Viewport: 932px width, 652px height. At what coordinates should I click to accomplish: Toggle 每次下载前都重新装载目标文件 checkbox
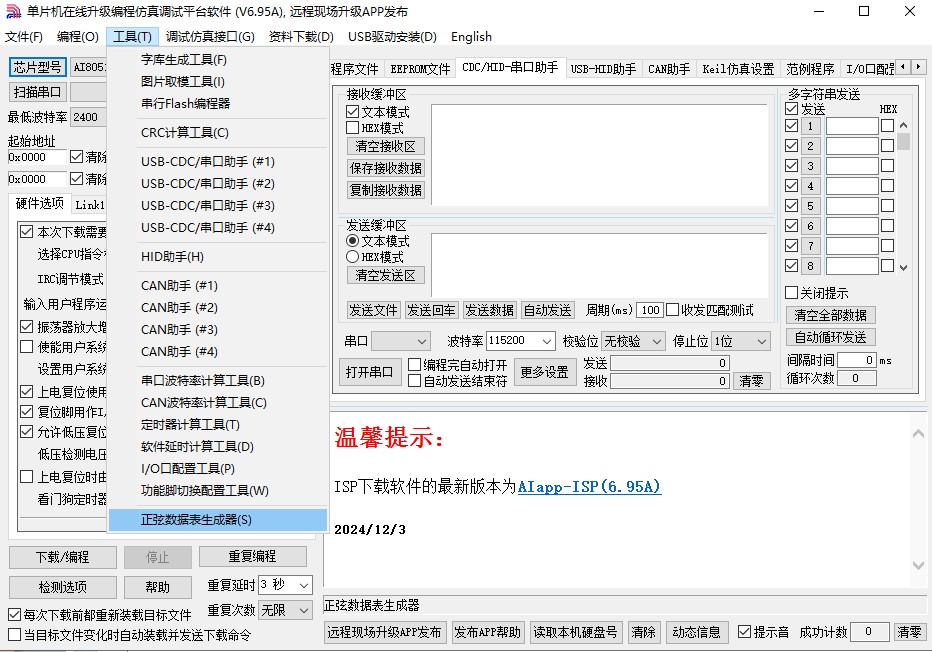tap(14, 615)
